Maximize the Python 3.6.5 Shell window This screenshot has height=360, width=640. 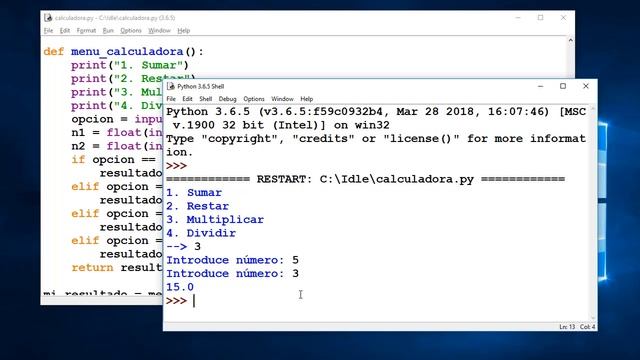[563, 86]
